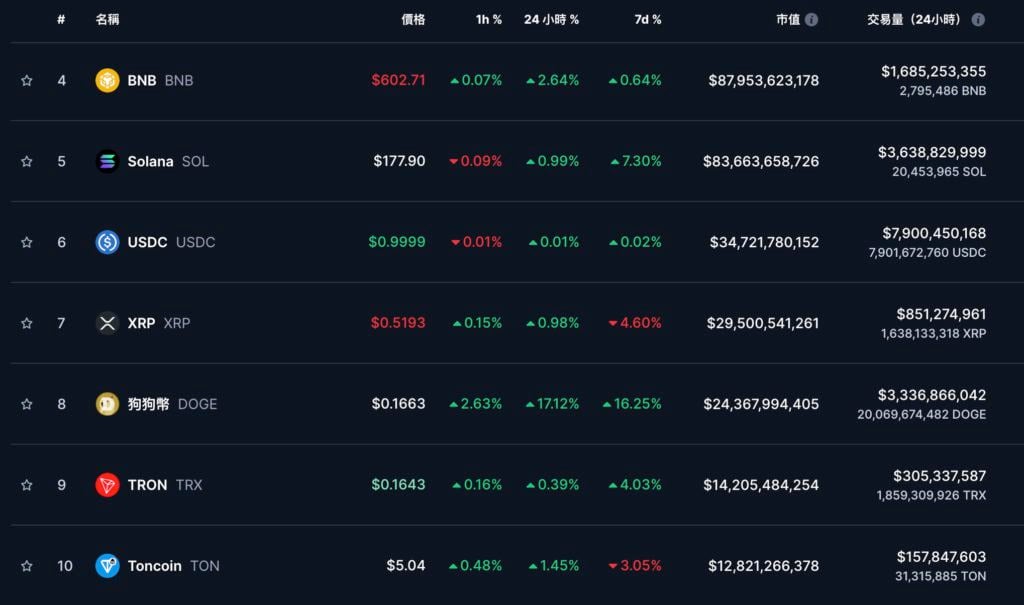Click TRON market cap value $14,205,484,254
Screen dimensions: 1024x605
tap(763, 485)
